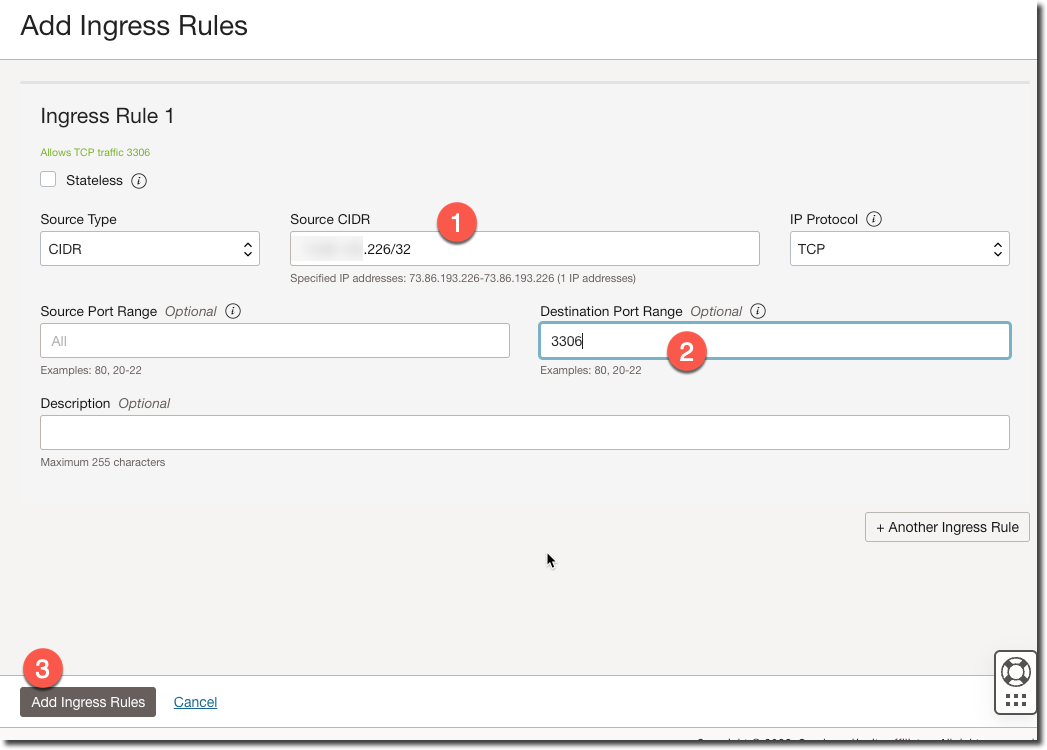This screenshot has height=750, width=1047.
Task: Click the Cancel link
Action: click(x=195, y=702)
